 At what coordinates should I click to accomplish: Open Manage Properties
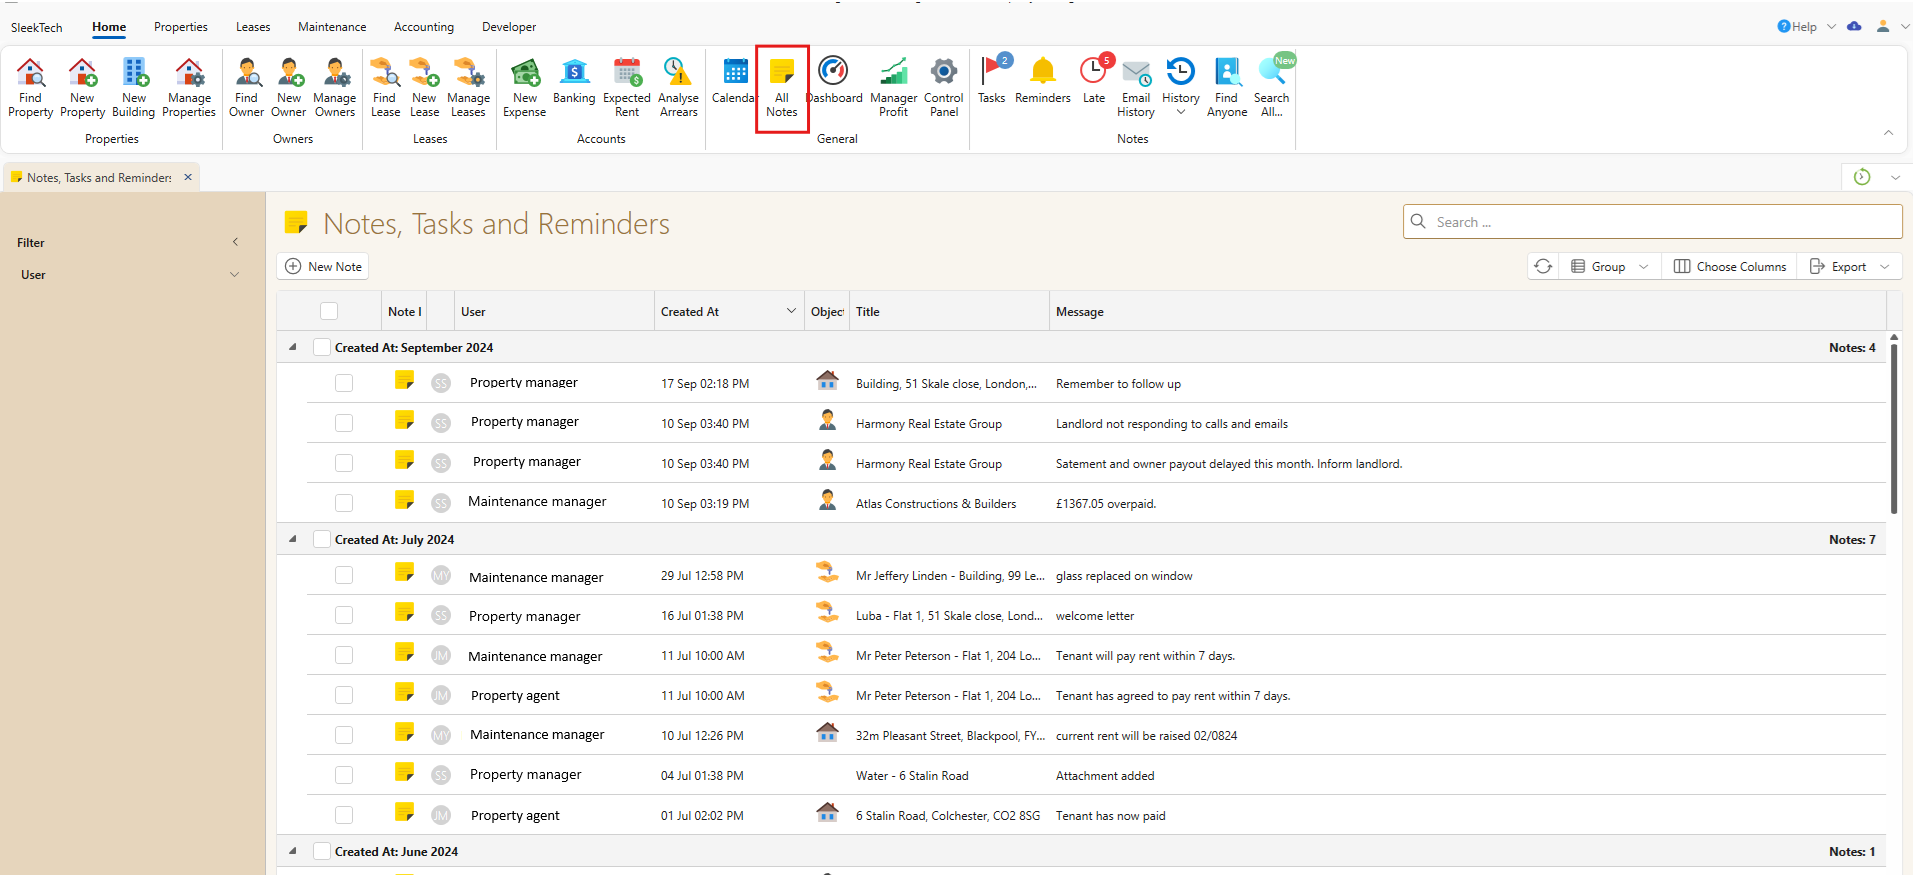click(x=189, y=87)
